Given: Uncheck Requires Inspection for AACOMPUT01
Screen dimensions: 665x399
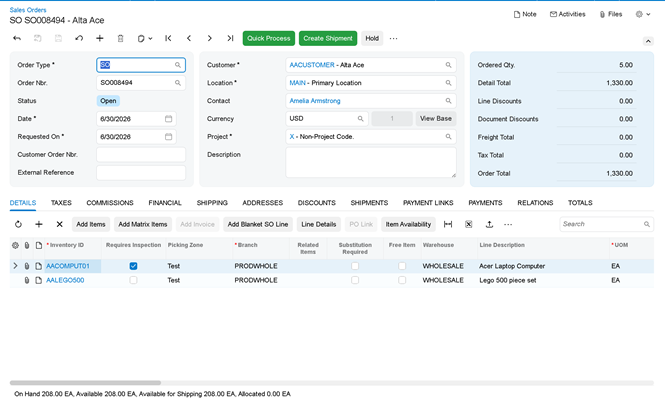Looking at the screenshot, I should [x=133, y=266].
